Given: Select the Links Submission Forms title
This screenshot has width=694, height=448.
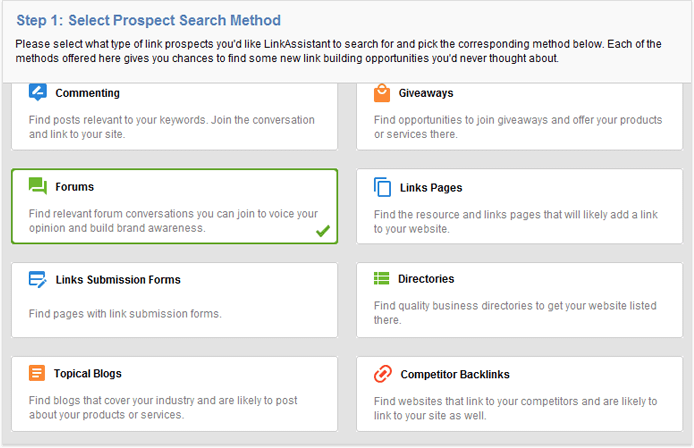Looking at the screenshot, I should click(x=118, y=280).
